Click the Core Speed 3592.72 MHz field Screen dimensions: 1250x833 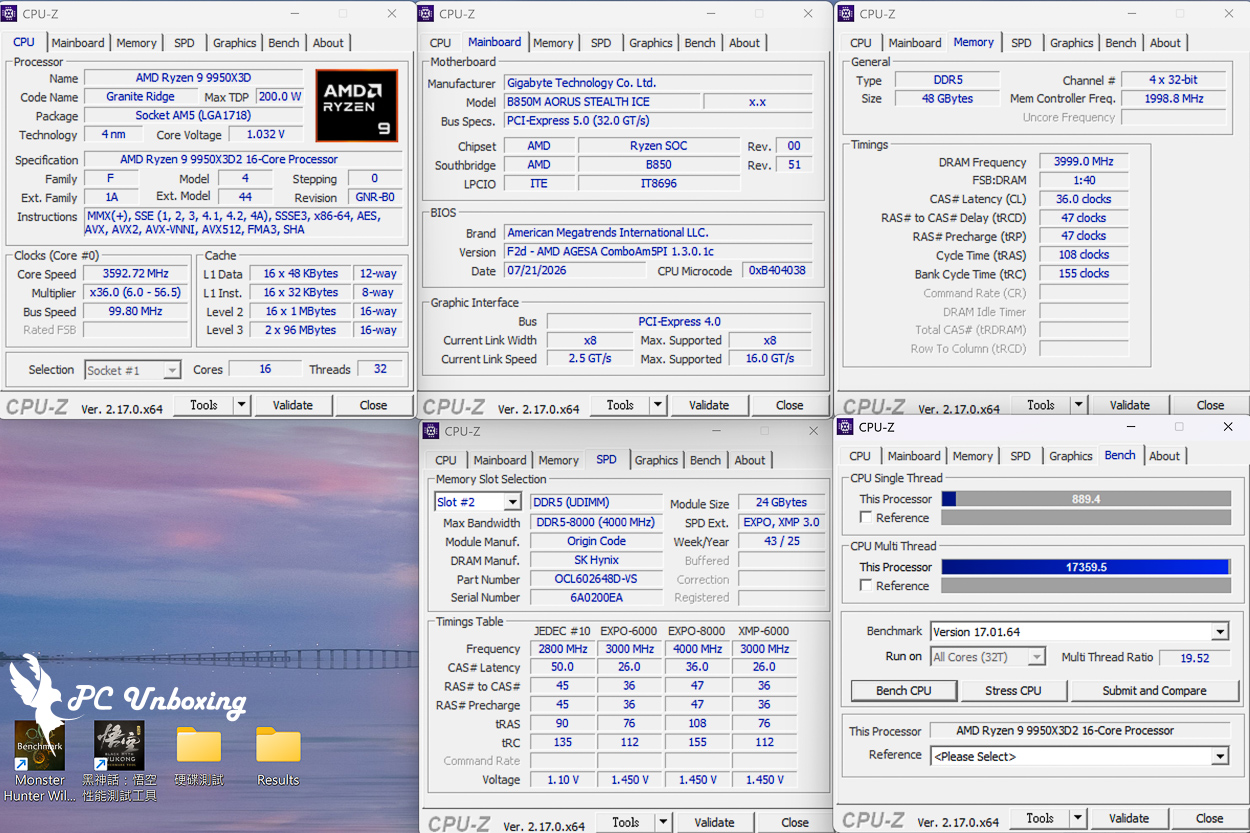point(135,274)
